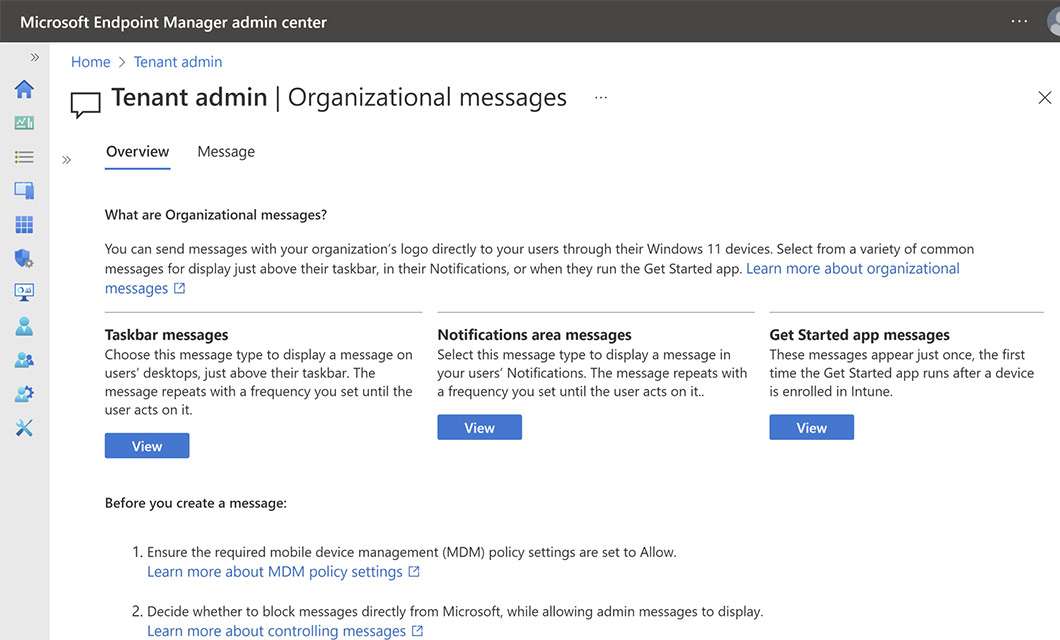Viewport: 1060px width, 640px height.
Task: Switch to the Message tab
Action: point(226,152)
